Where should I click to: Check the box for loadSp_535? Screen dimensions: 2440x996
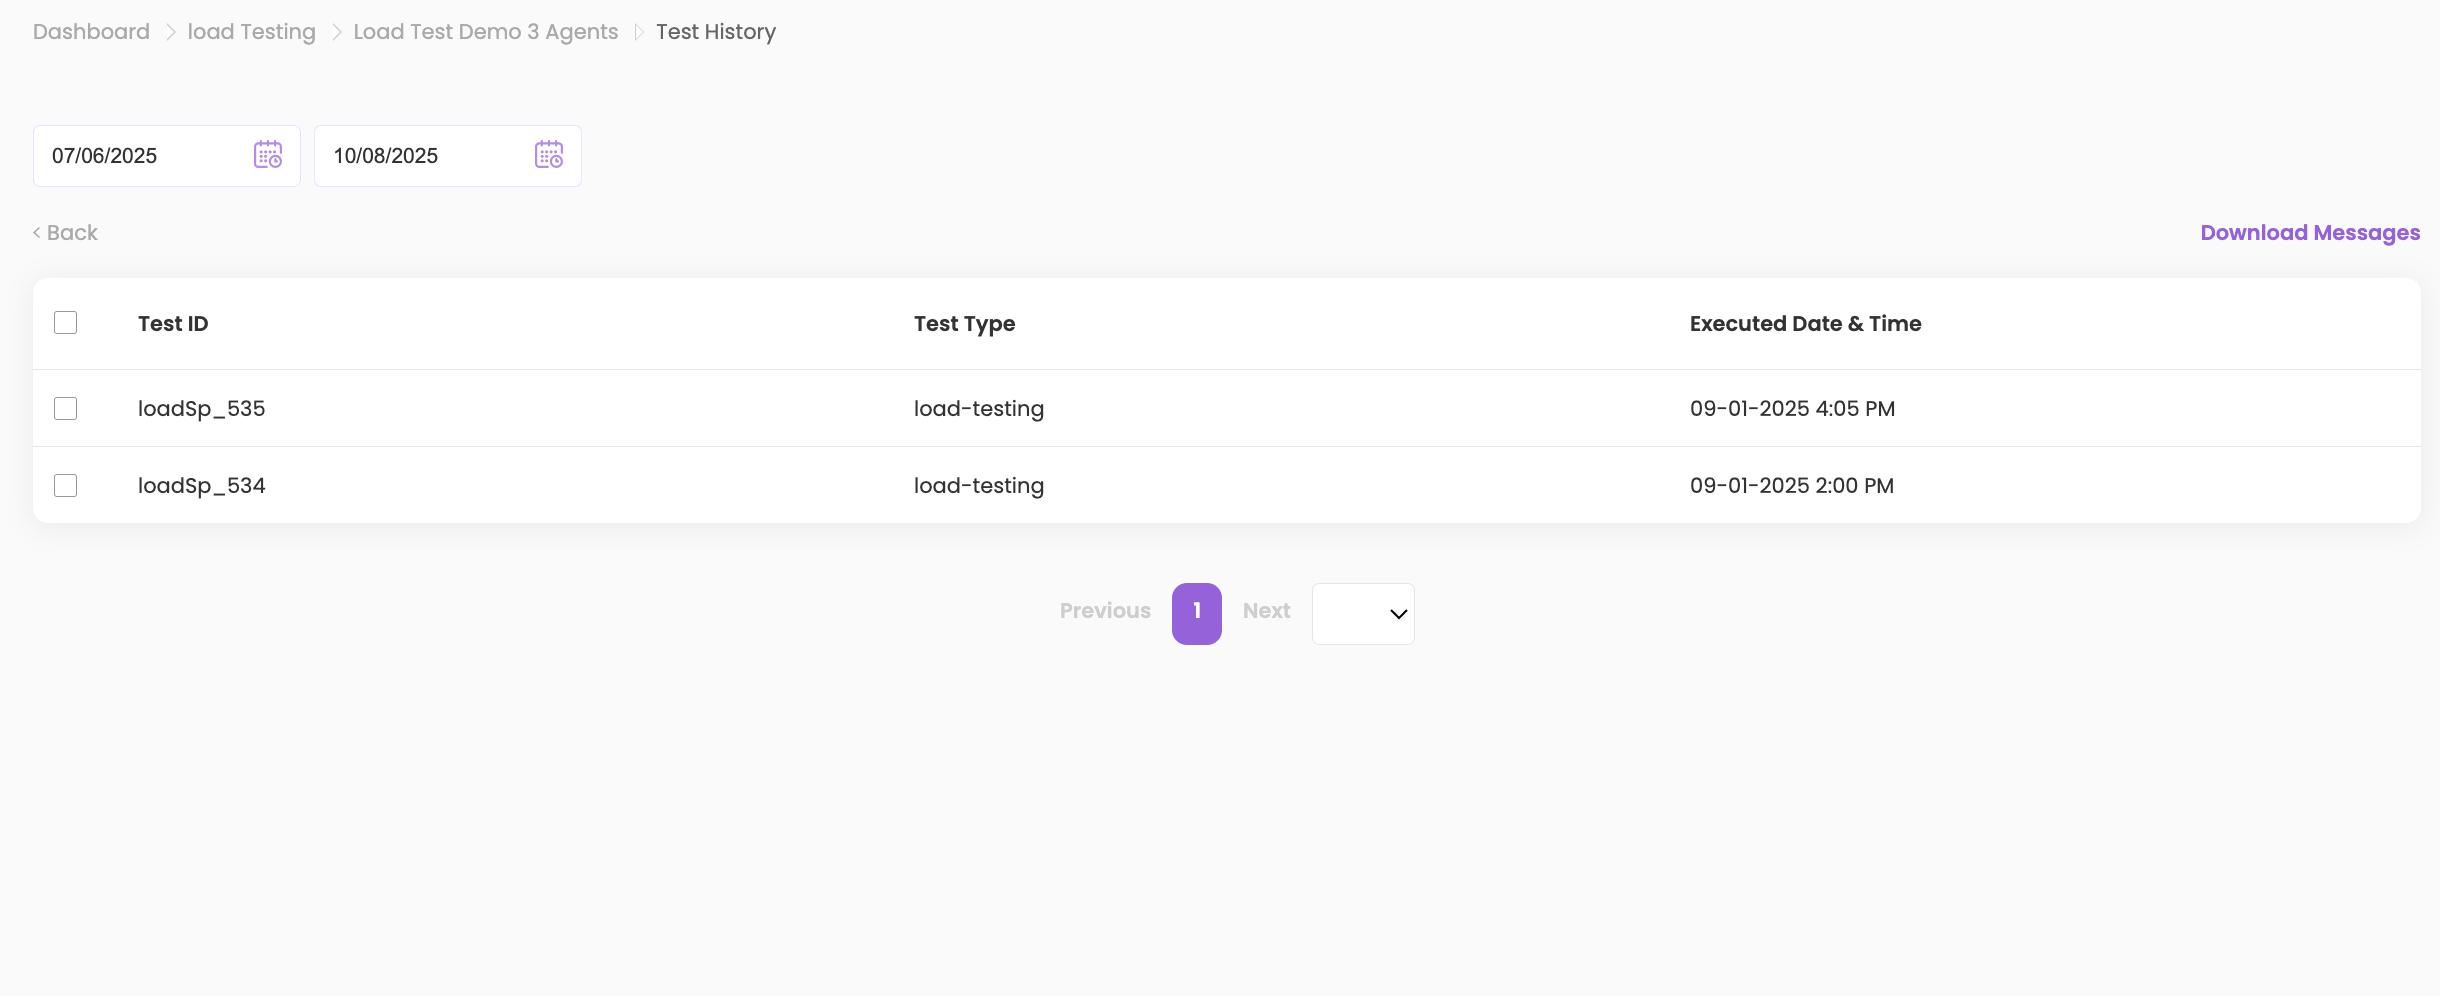coord(66,409)
